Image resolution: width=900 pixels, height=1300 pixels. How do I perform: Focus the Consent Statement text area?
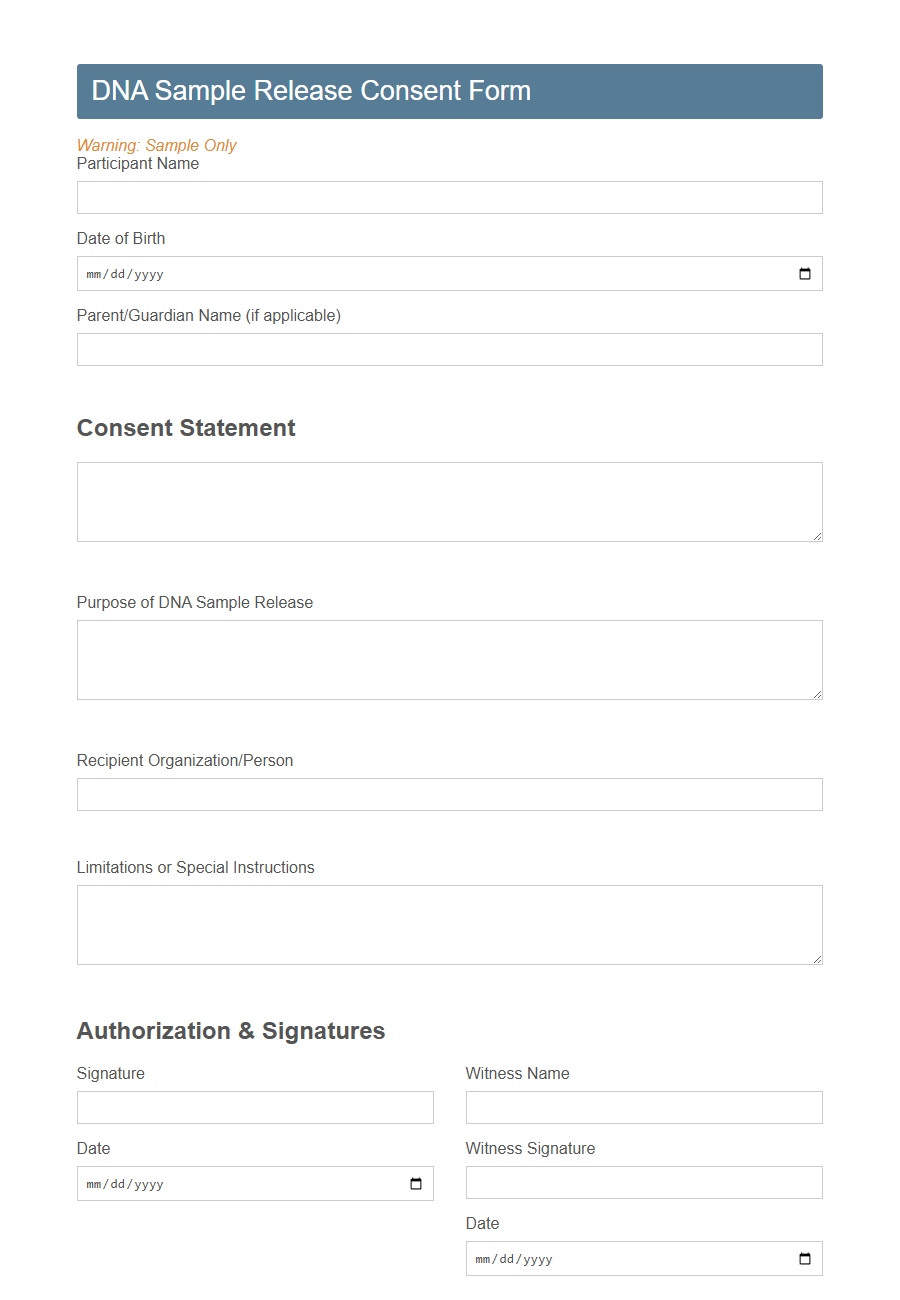[x=450, y=500]
